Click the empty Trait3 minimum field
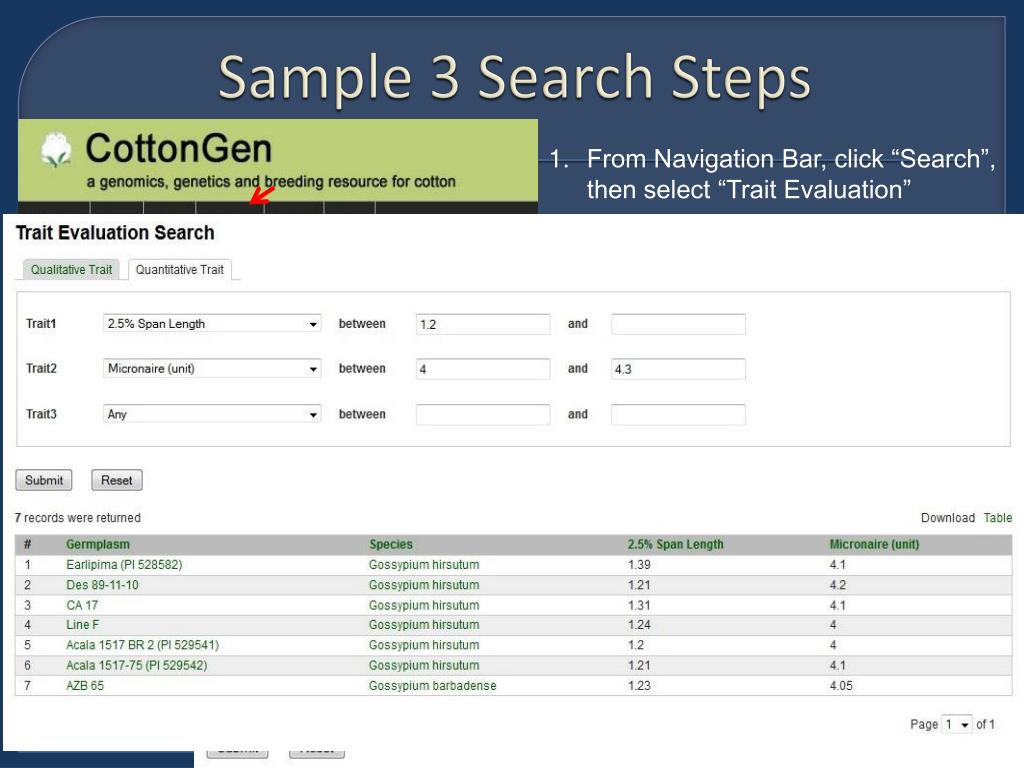This screenshot has width=1024, height=768. tap(483, 415)
